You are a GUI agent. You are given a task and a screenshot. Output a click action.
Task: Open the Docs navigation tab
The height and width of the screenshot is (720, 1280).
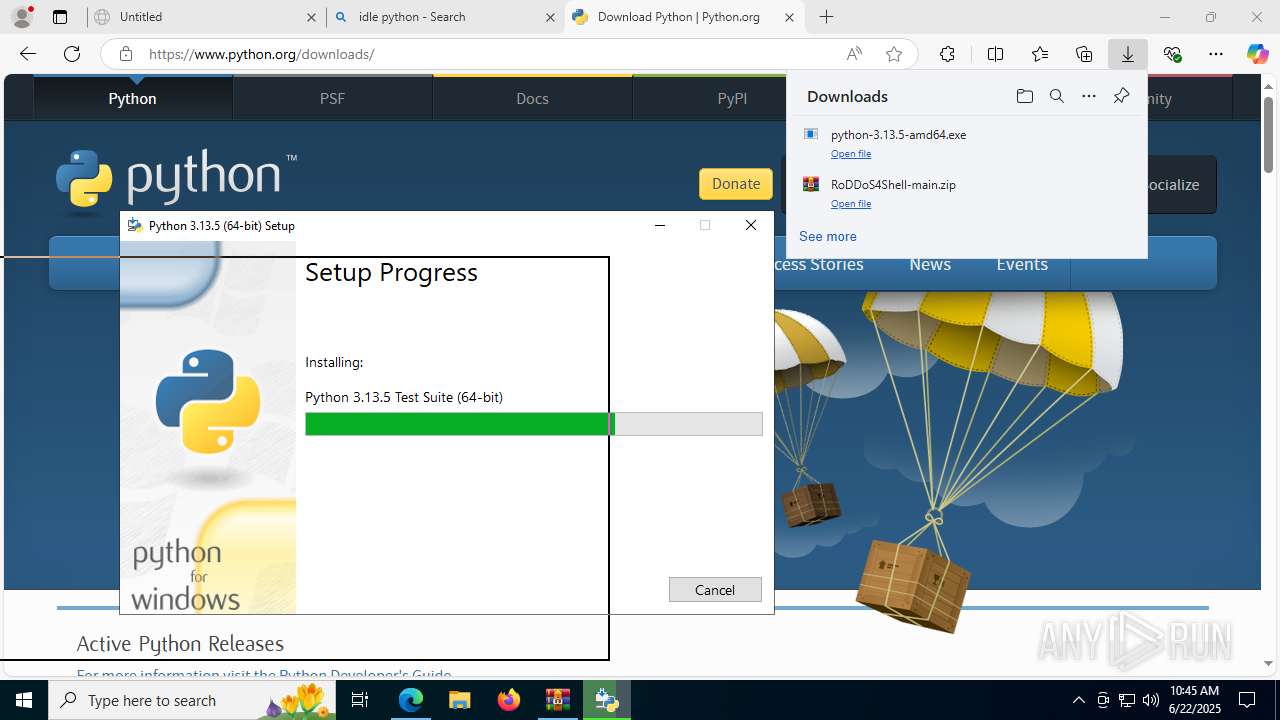532,98
